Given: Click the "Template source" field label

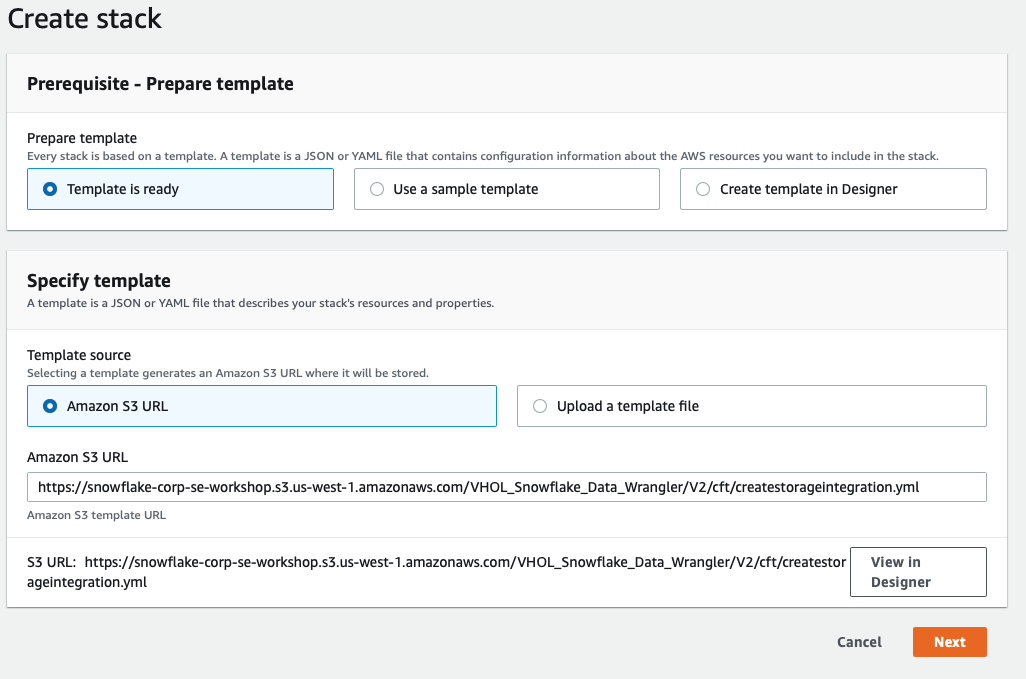Looking at the screenshot, I should click(79, 355).
